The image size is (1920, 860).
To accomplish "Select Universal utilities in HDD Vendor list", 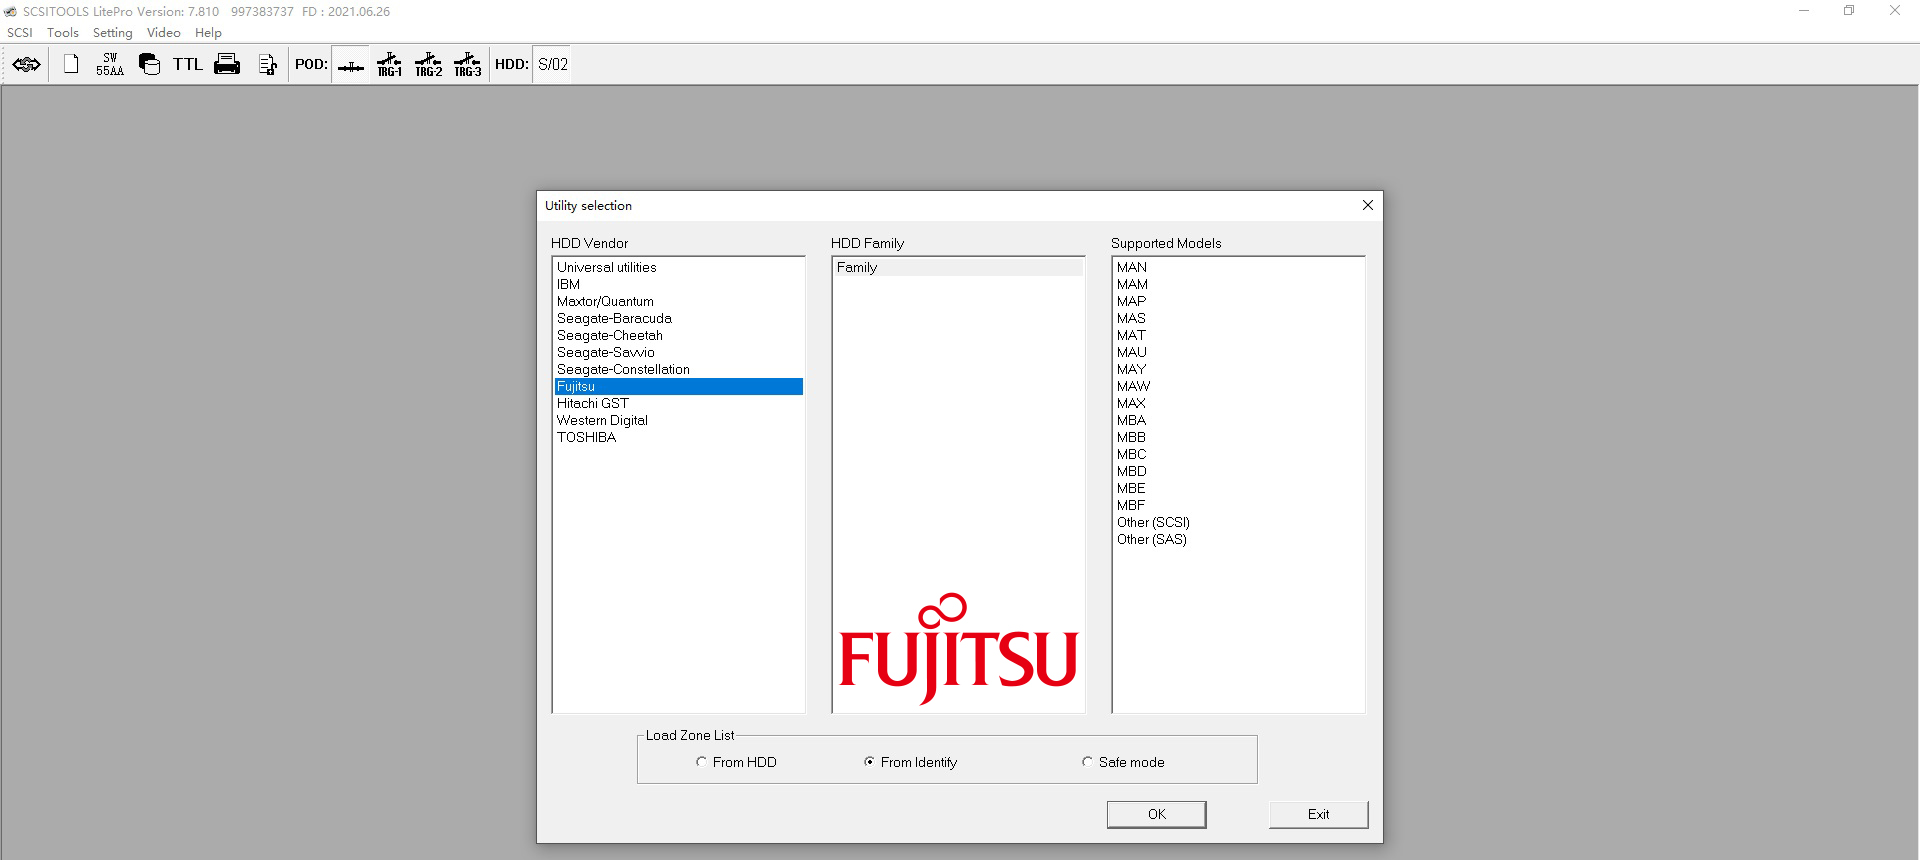I will [678, 267].
